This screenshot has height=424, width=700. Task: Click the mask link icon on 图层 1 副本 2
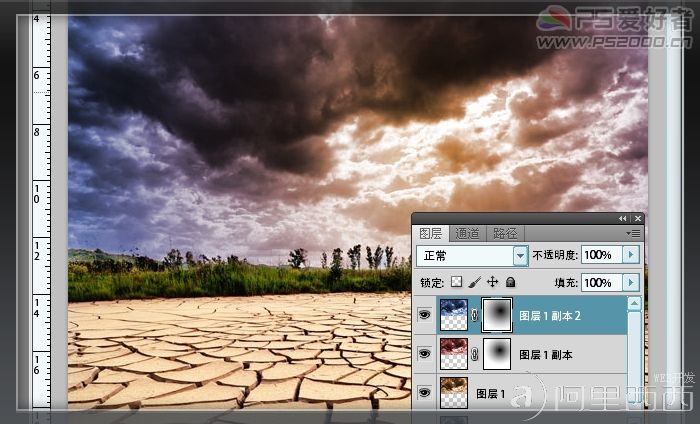point(475,315)
